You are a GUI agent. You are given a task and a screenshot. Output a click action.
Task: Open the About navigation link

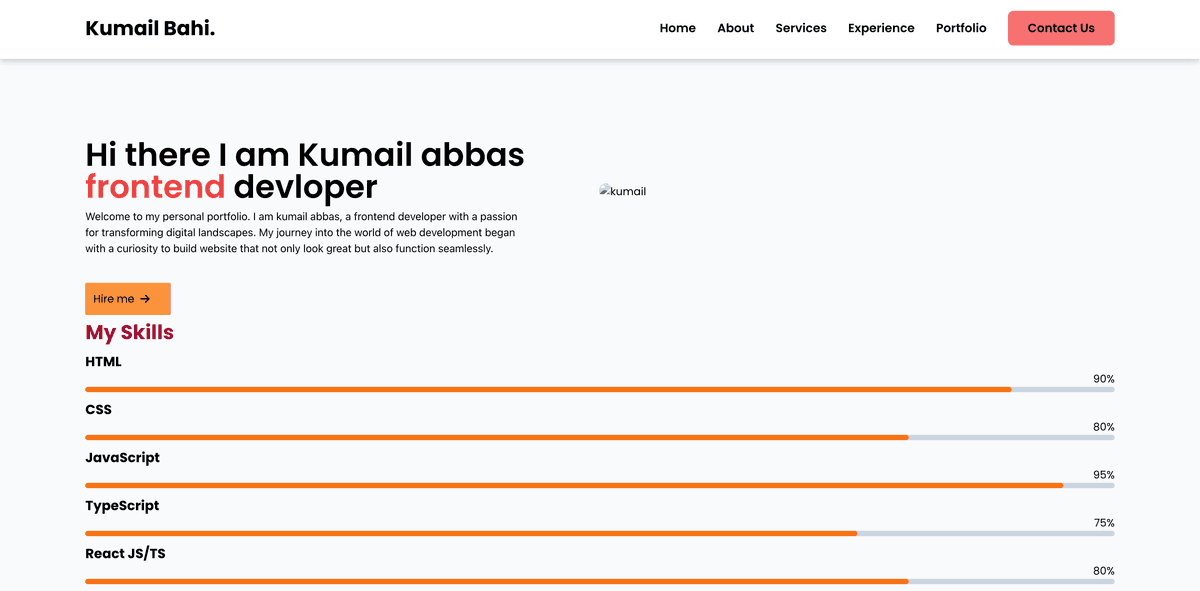(735, 28)
